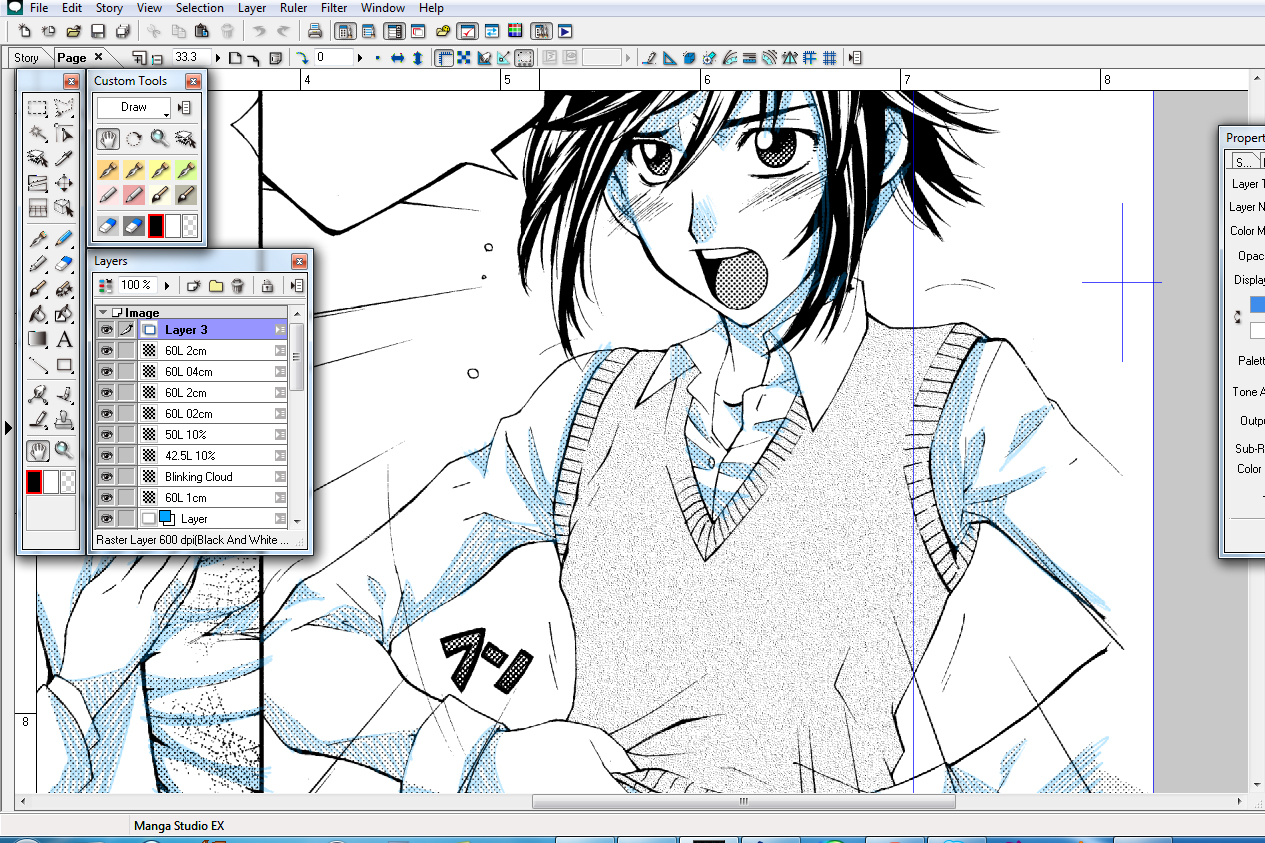1265x843 pixels.
Task: Select the Pattern Stamp tool in the toolbox
Action: 64,419
